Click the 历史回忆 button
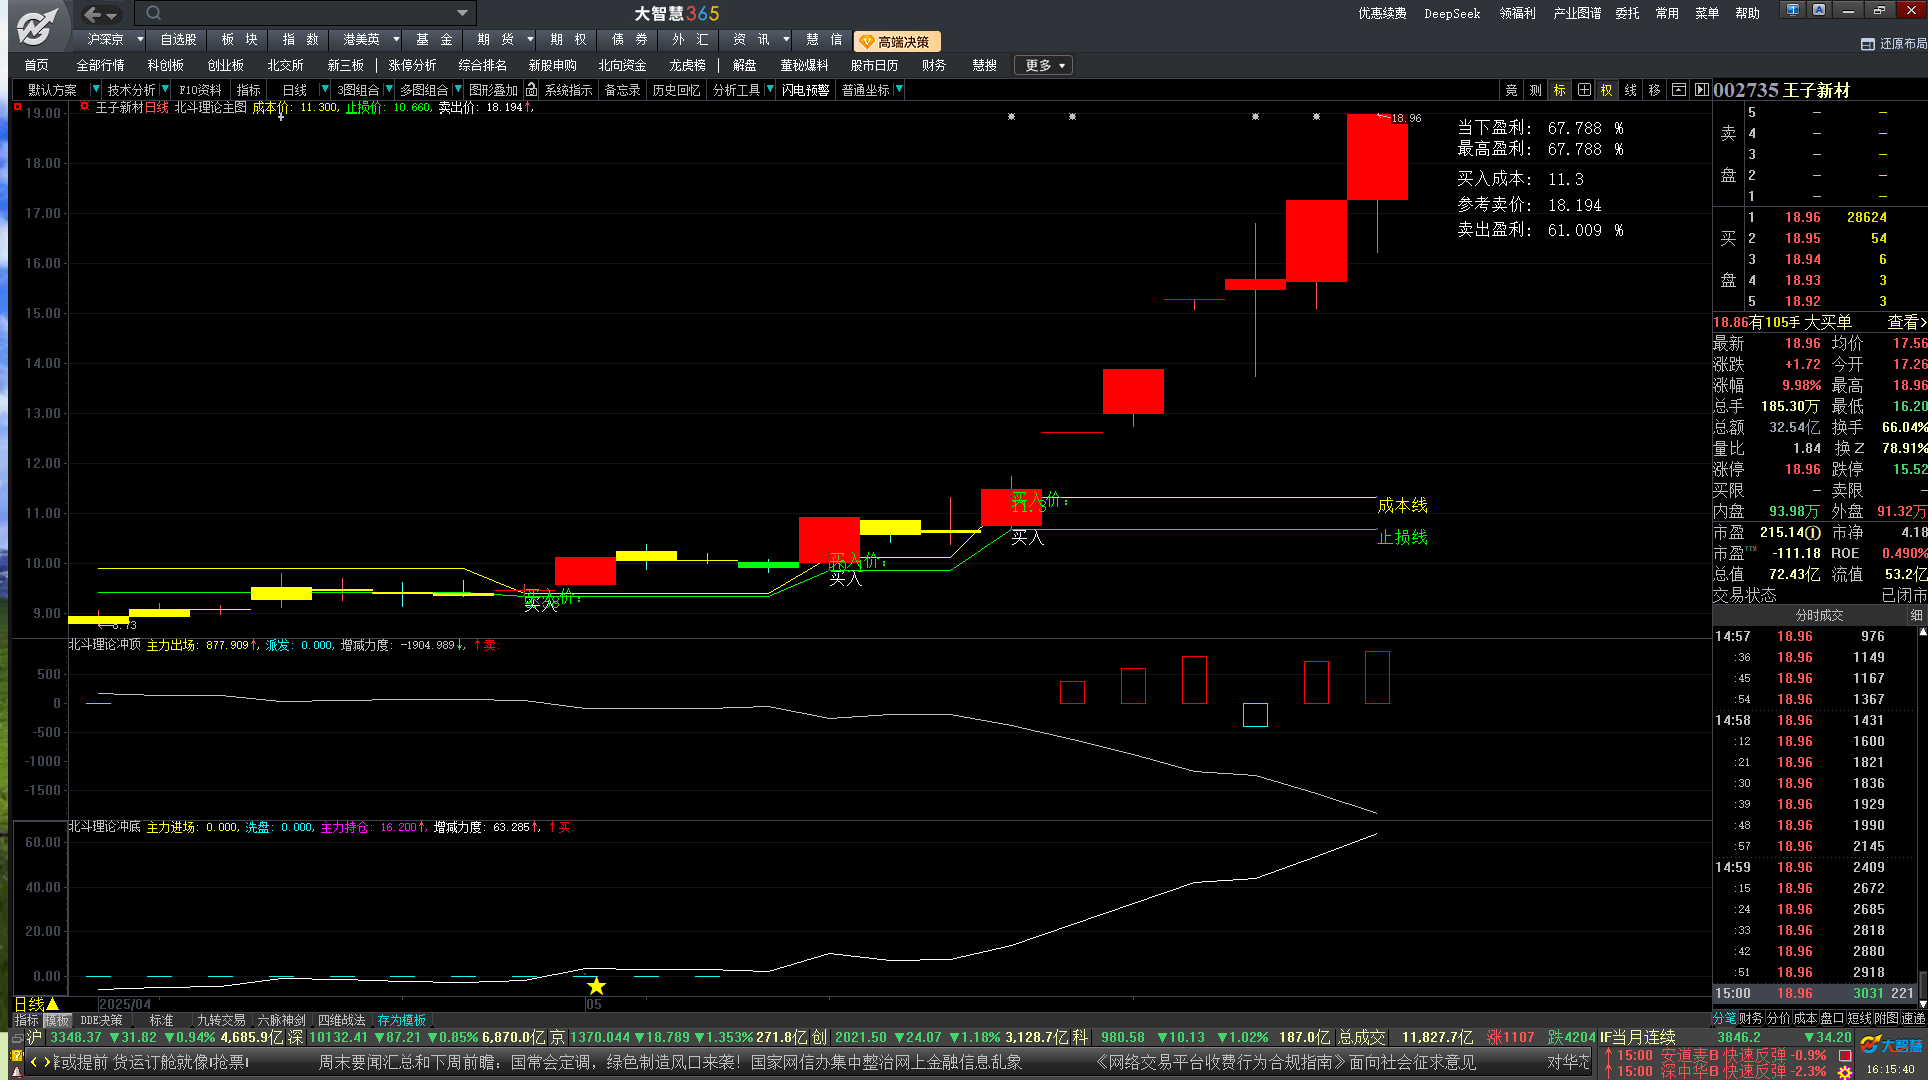This screenshot has width=1928, height=1080. coord(676,90)
